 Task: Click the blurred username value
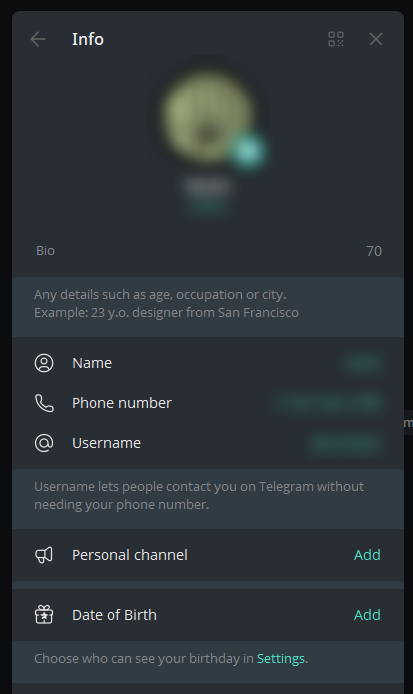point(345,443)
